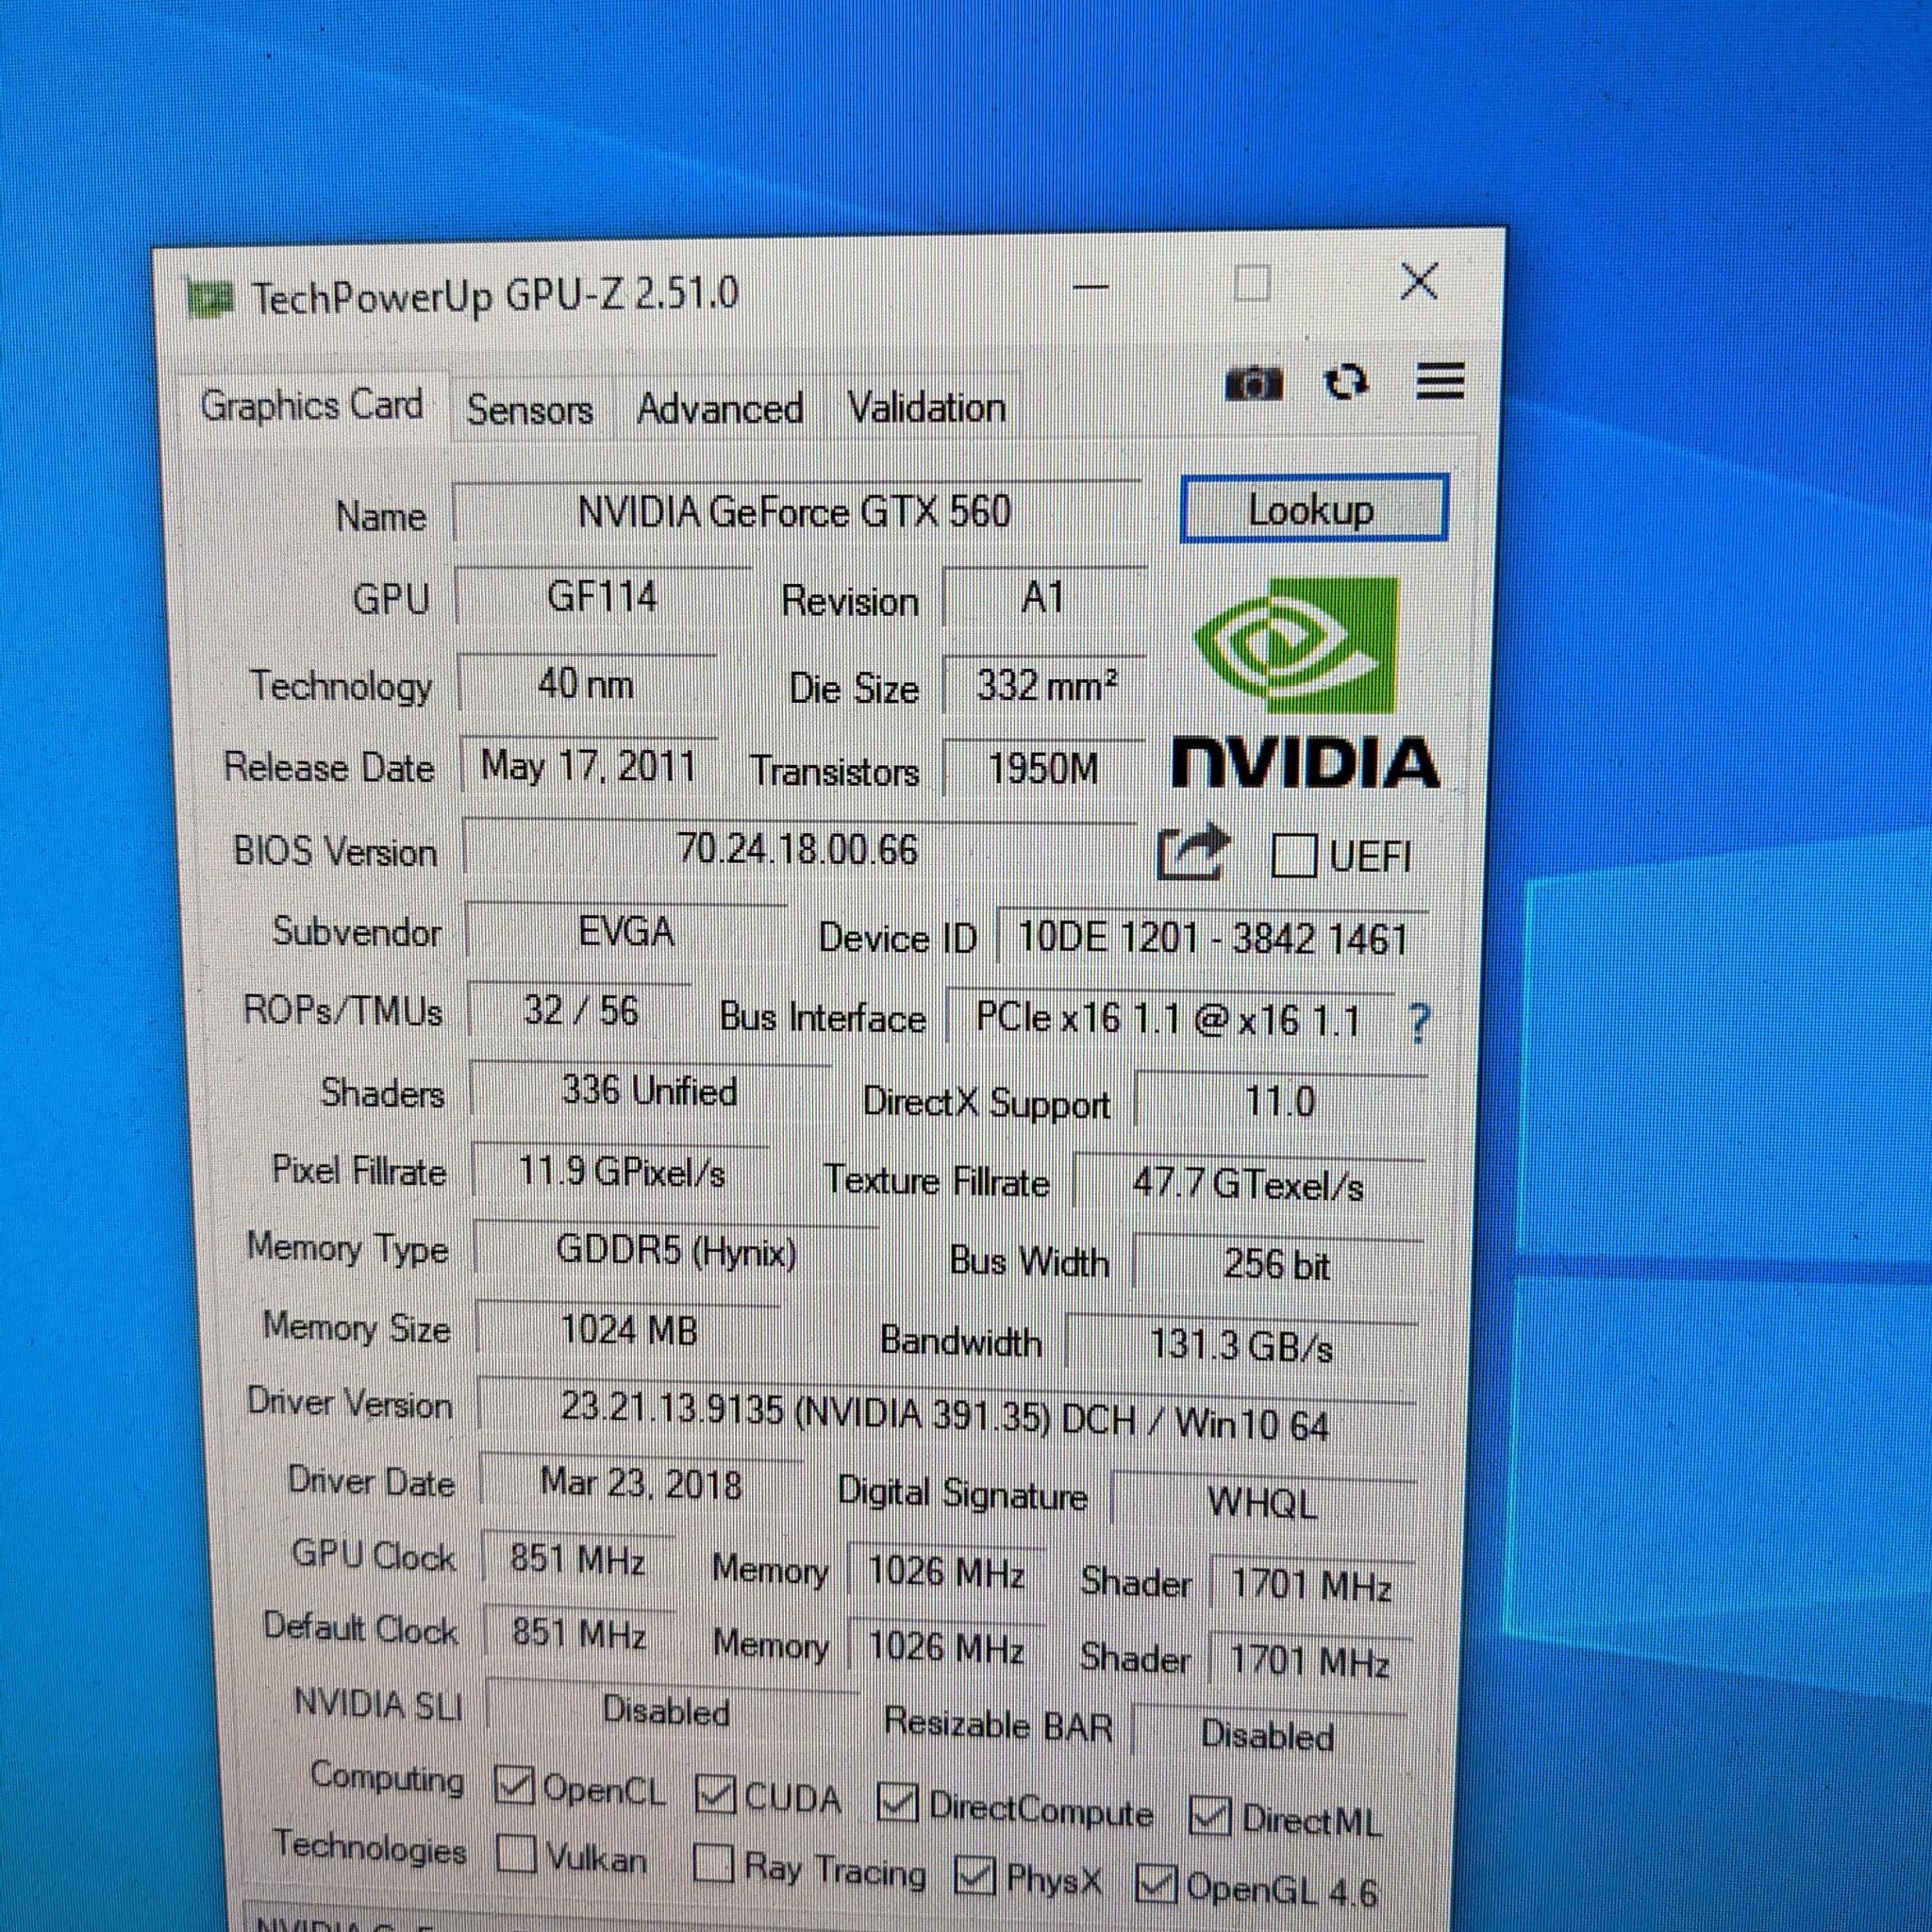Close the GPU-Z window
The height and width of the screenshot is (1932, 1932).
tap(1420, 282)
